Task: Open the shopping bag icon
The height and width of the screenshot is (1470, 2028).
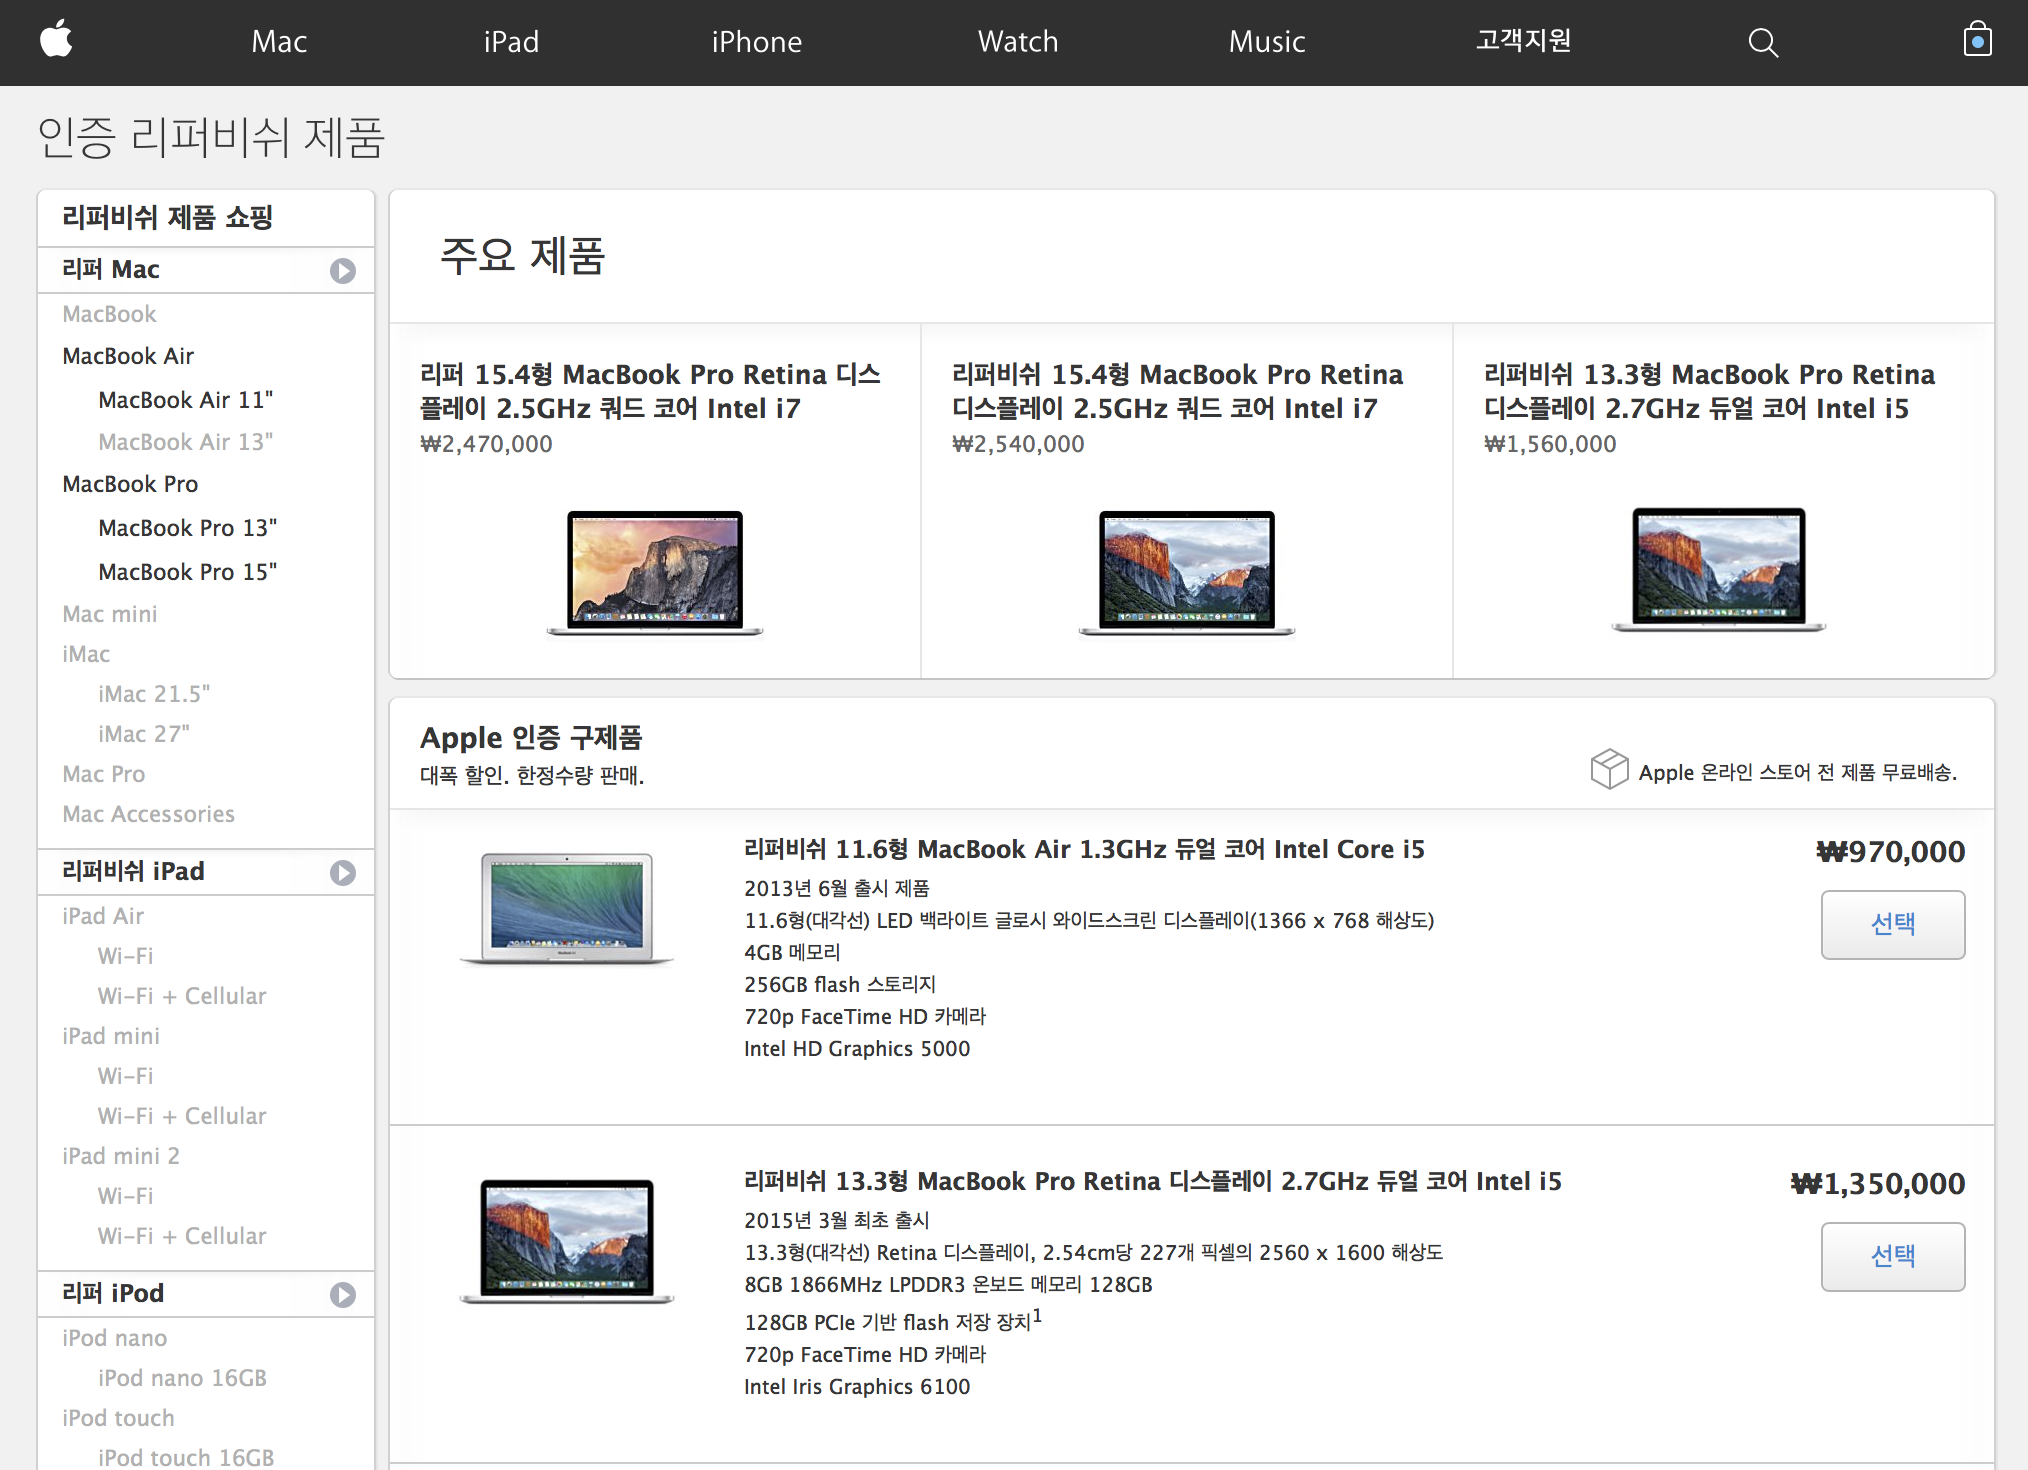Action: tap(1976, 40)
